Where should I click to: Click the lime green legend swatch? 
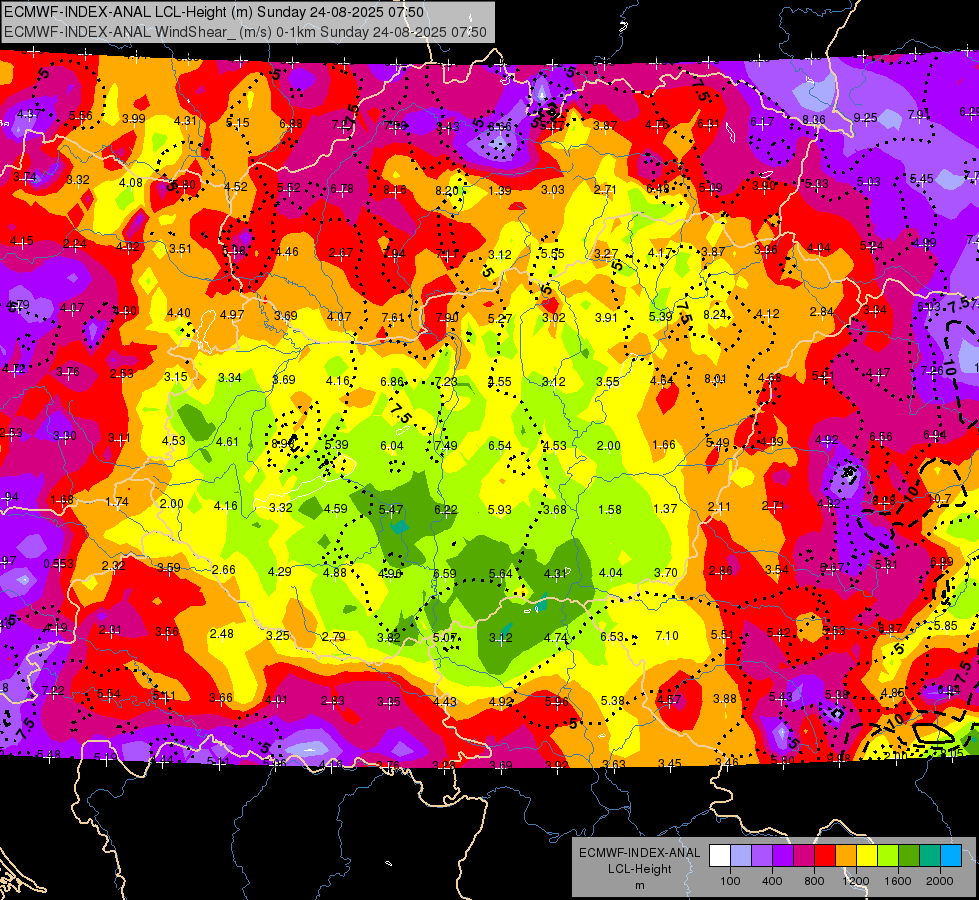(888, 856)
